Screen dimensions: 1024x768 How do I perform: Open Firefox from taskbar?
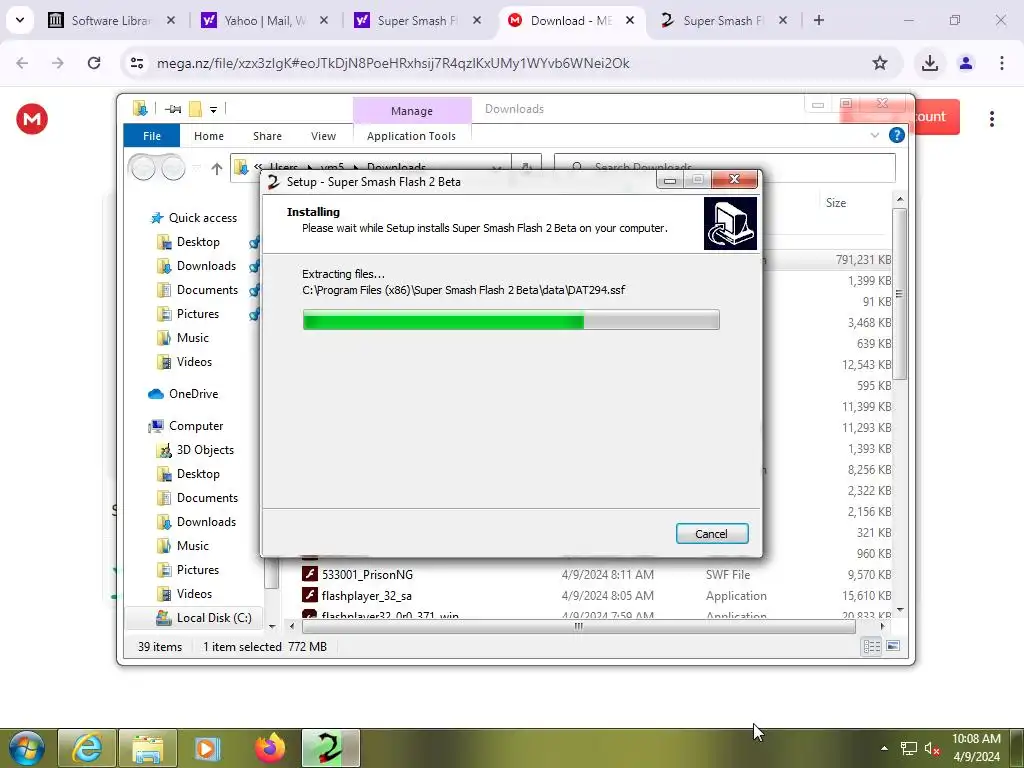click(x=270, y=748)
